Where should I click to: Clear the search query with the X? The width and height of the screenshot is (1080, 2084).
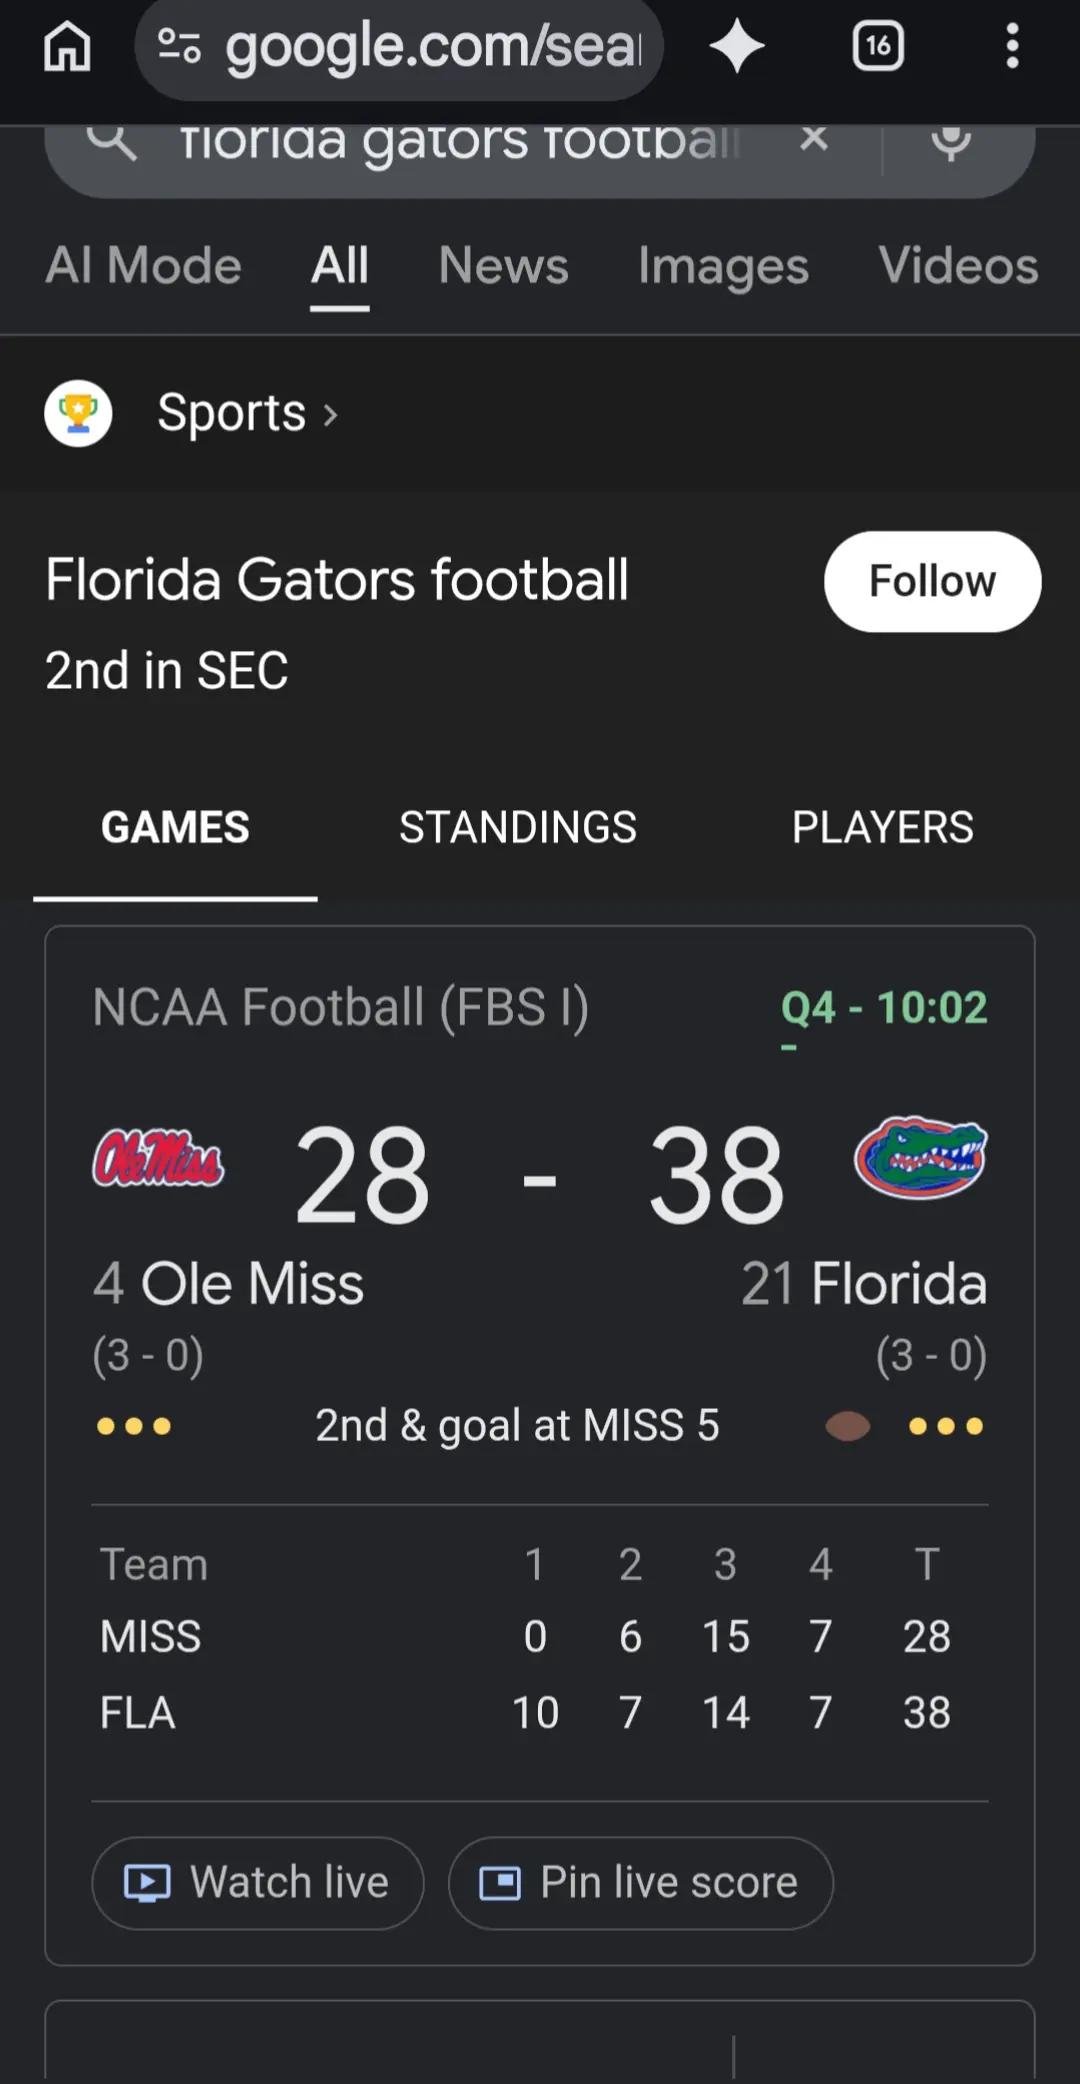[814, 138]
